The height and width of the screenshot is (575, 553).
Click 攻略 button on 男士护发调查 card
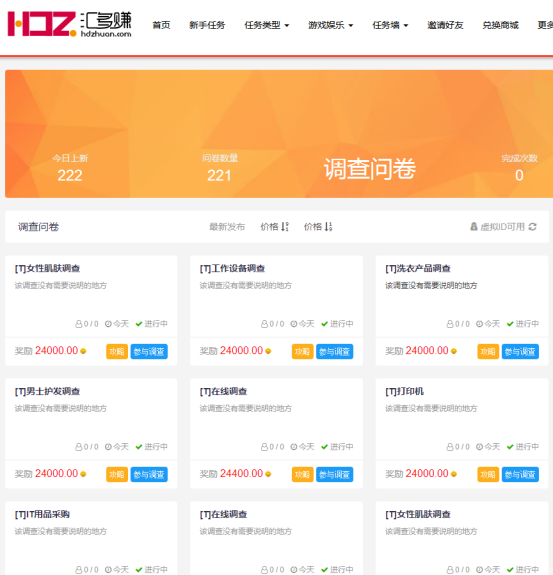117,474
